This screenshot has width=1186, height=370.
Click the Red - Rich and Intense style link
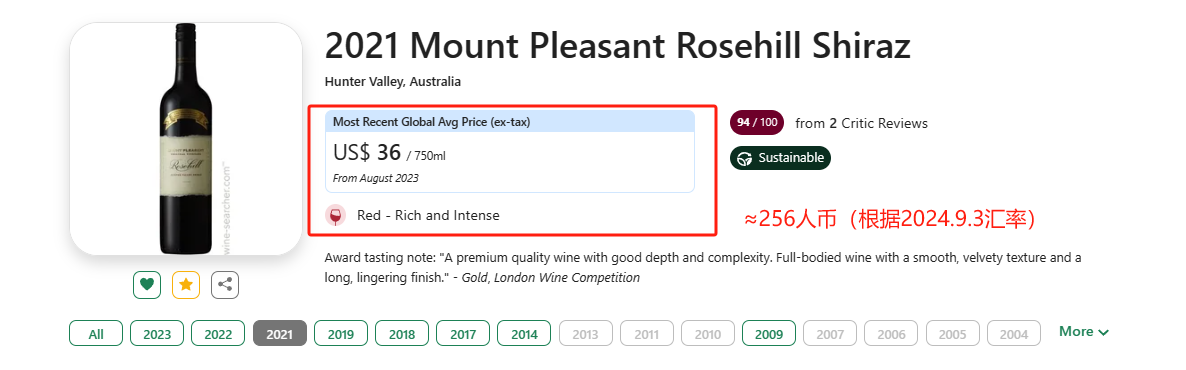point(428,216)
